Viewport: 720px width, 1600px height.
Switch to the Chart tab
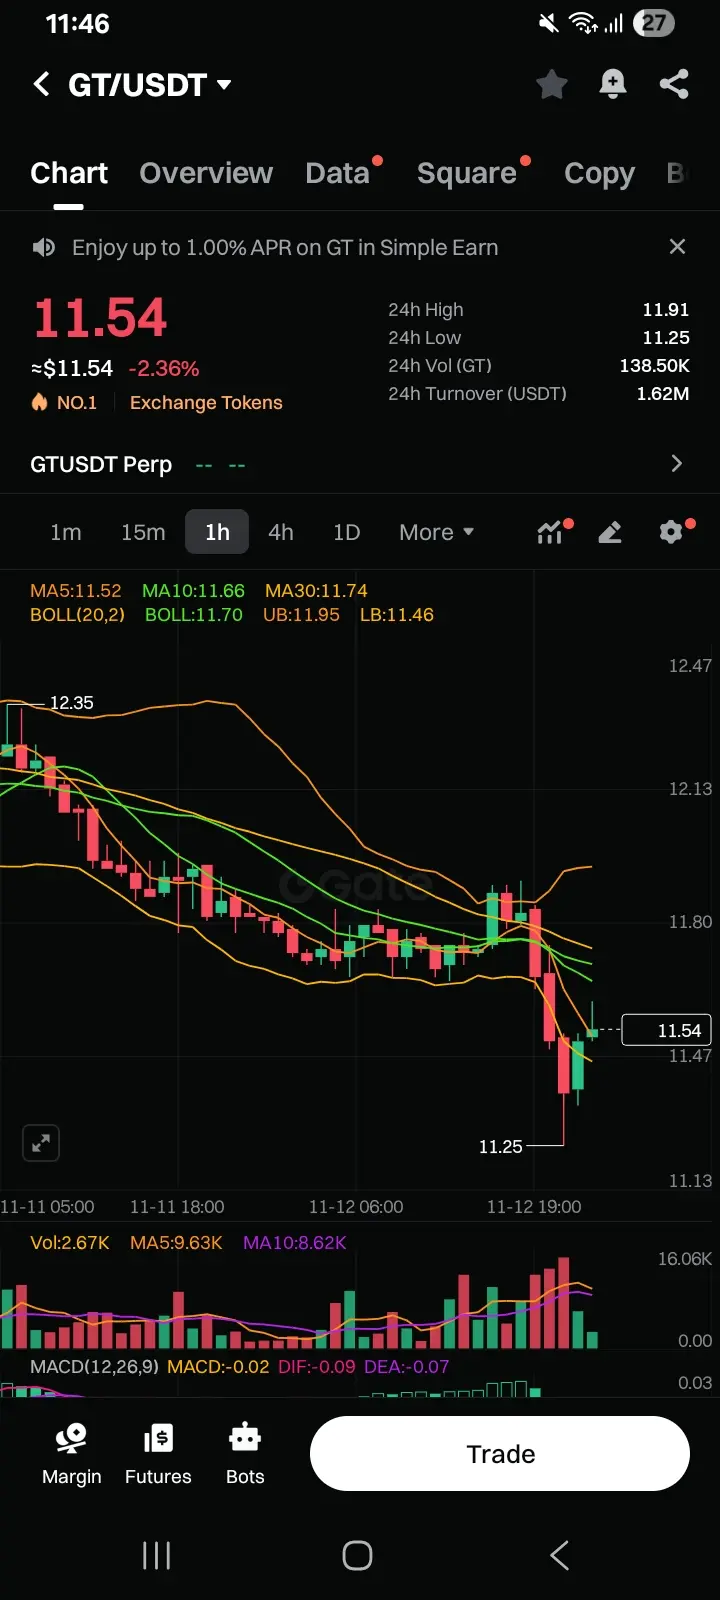pyautogui.click(x=69, y=173)
